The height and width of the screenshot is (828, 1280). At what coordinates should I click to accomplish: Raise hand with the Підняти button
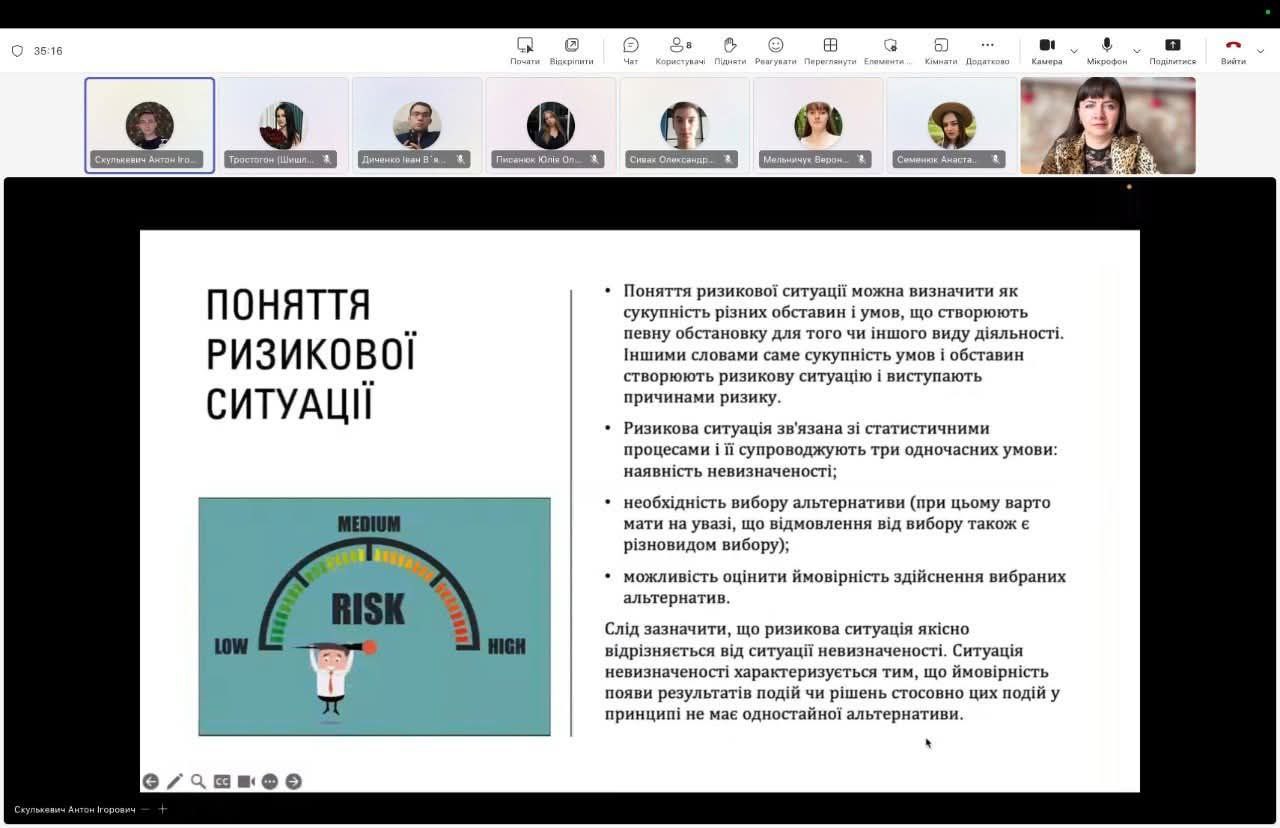tap(730, 50)
